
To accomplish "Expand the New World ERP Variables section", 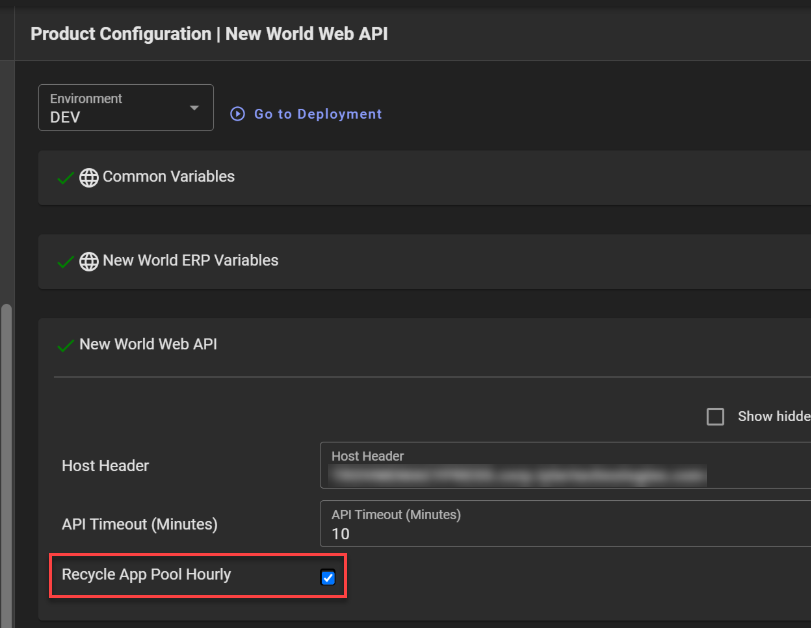I will pyautogui.click(x=424, y=261).
